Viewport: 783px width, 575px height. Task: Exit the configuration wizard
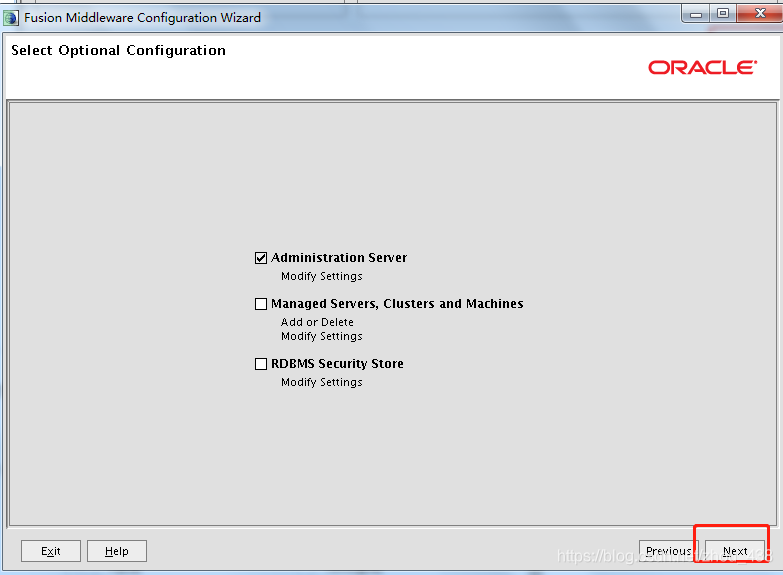pos(51,551)
